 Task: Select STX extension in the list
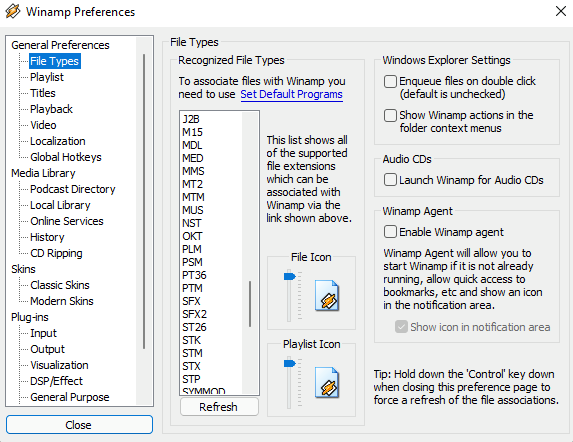tap(191, 366)
